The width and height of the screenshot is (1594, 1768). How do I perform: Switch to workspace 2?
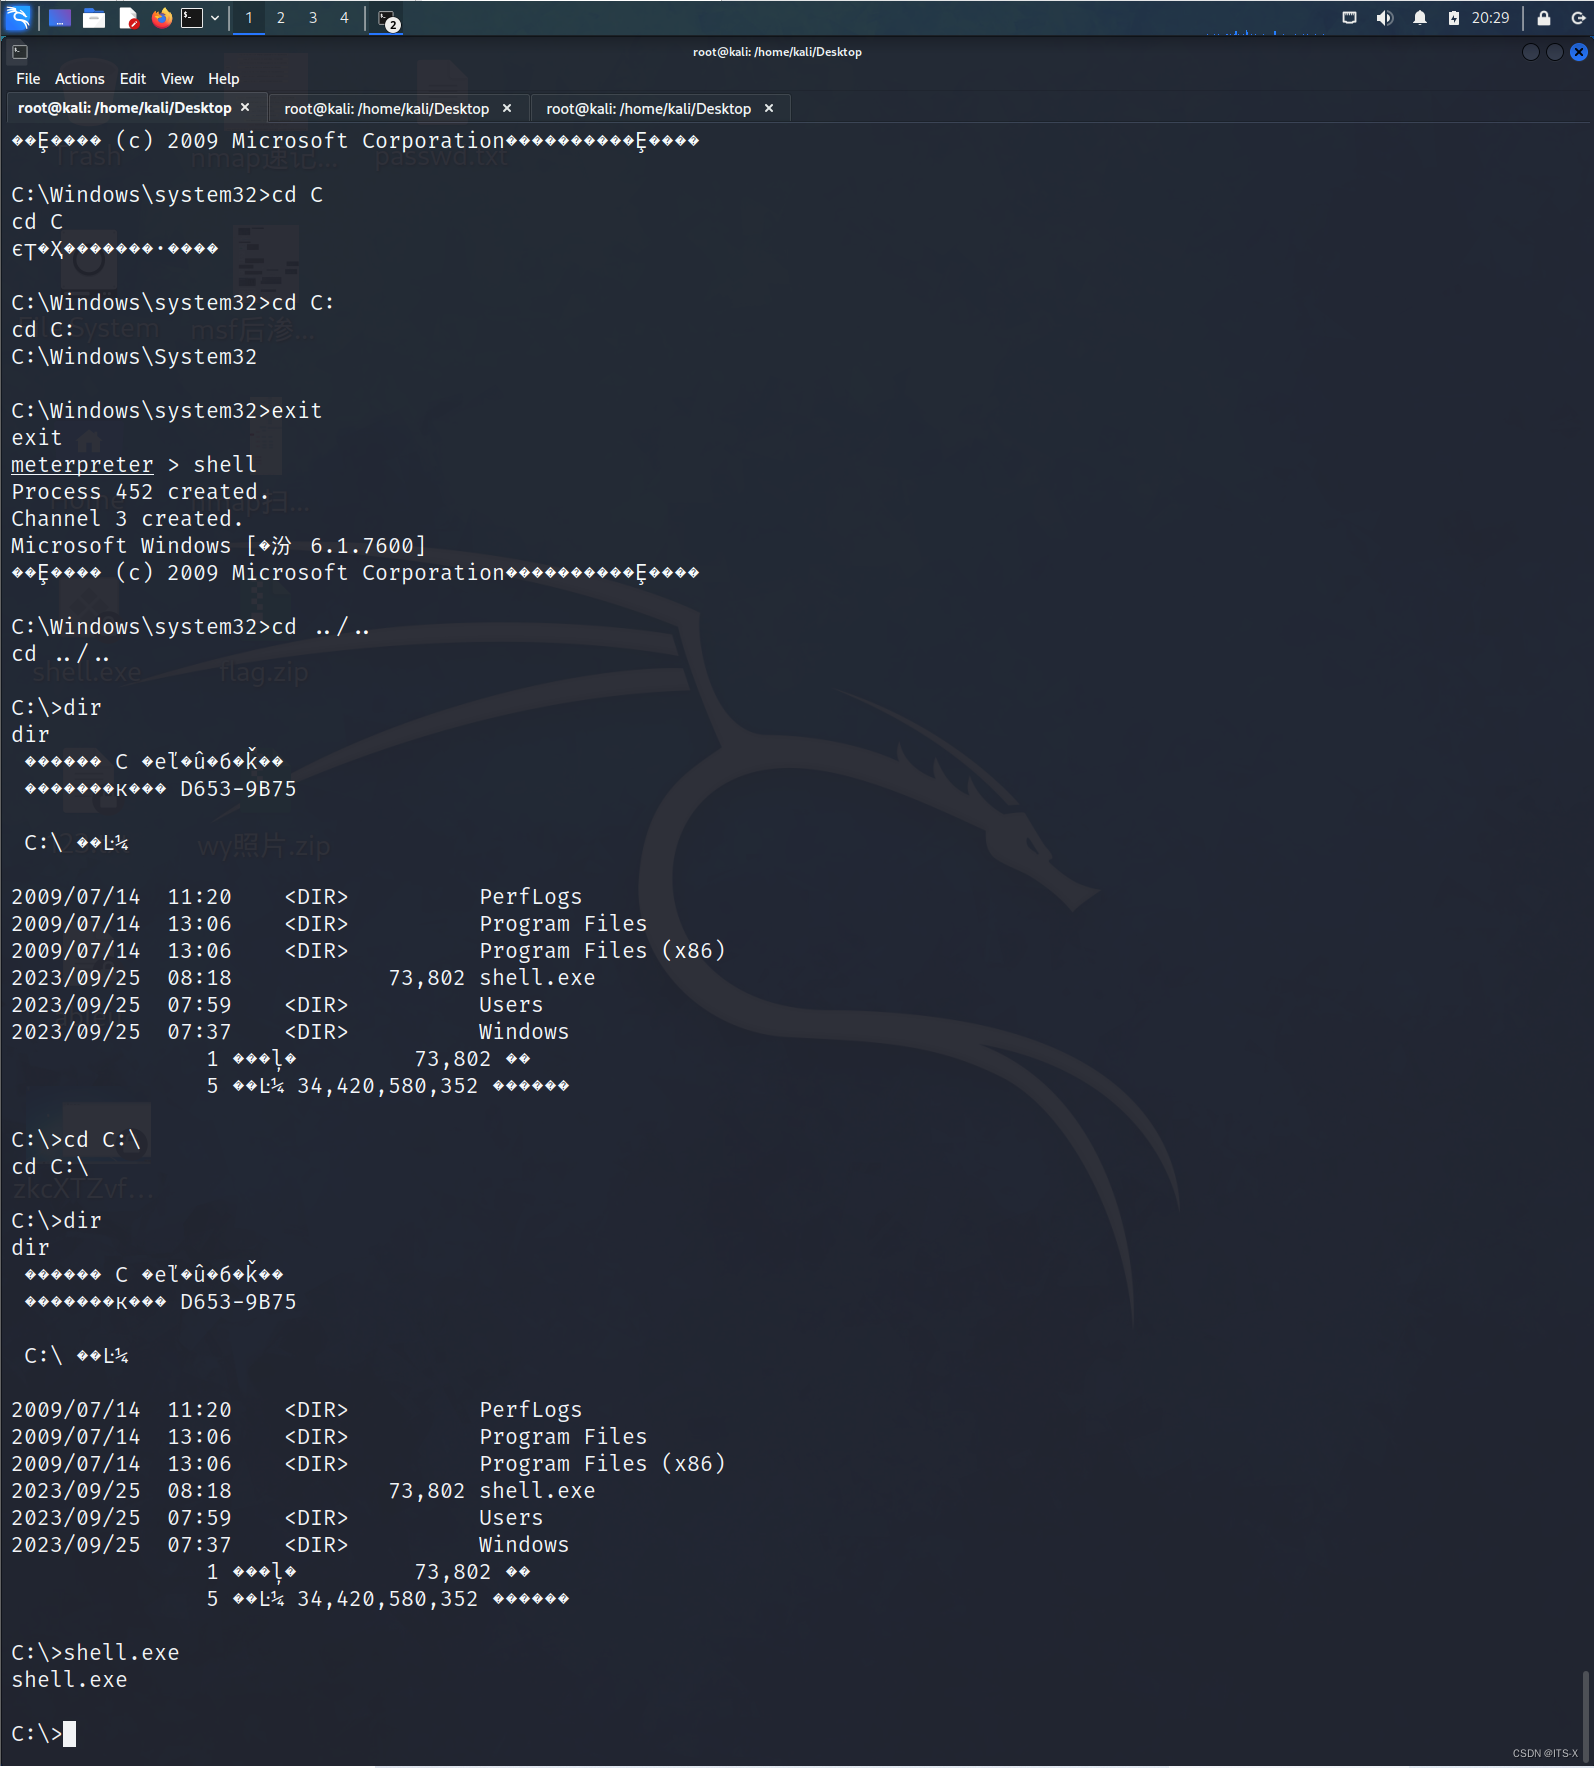281,18
